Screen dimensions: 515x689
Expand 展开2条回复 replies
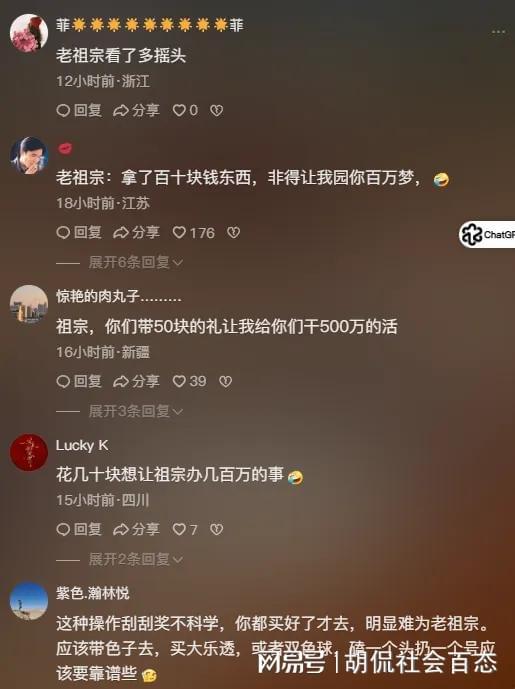[x=135, y=559]
